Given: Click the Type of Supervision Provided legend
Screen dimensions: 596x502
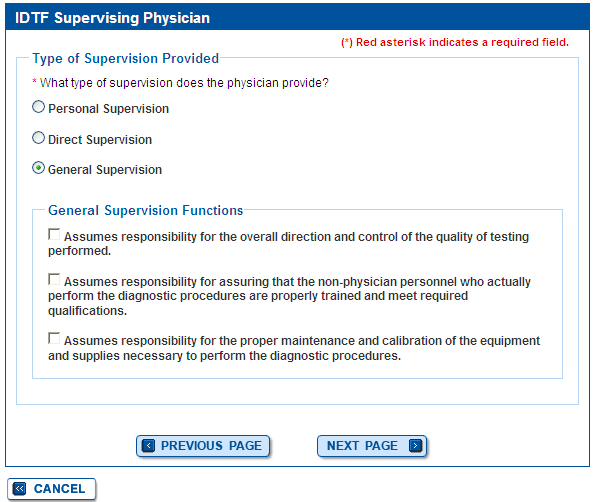Looking at the screenshot, I should click(x=125, y=59).
